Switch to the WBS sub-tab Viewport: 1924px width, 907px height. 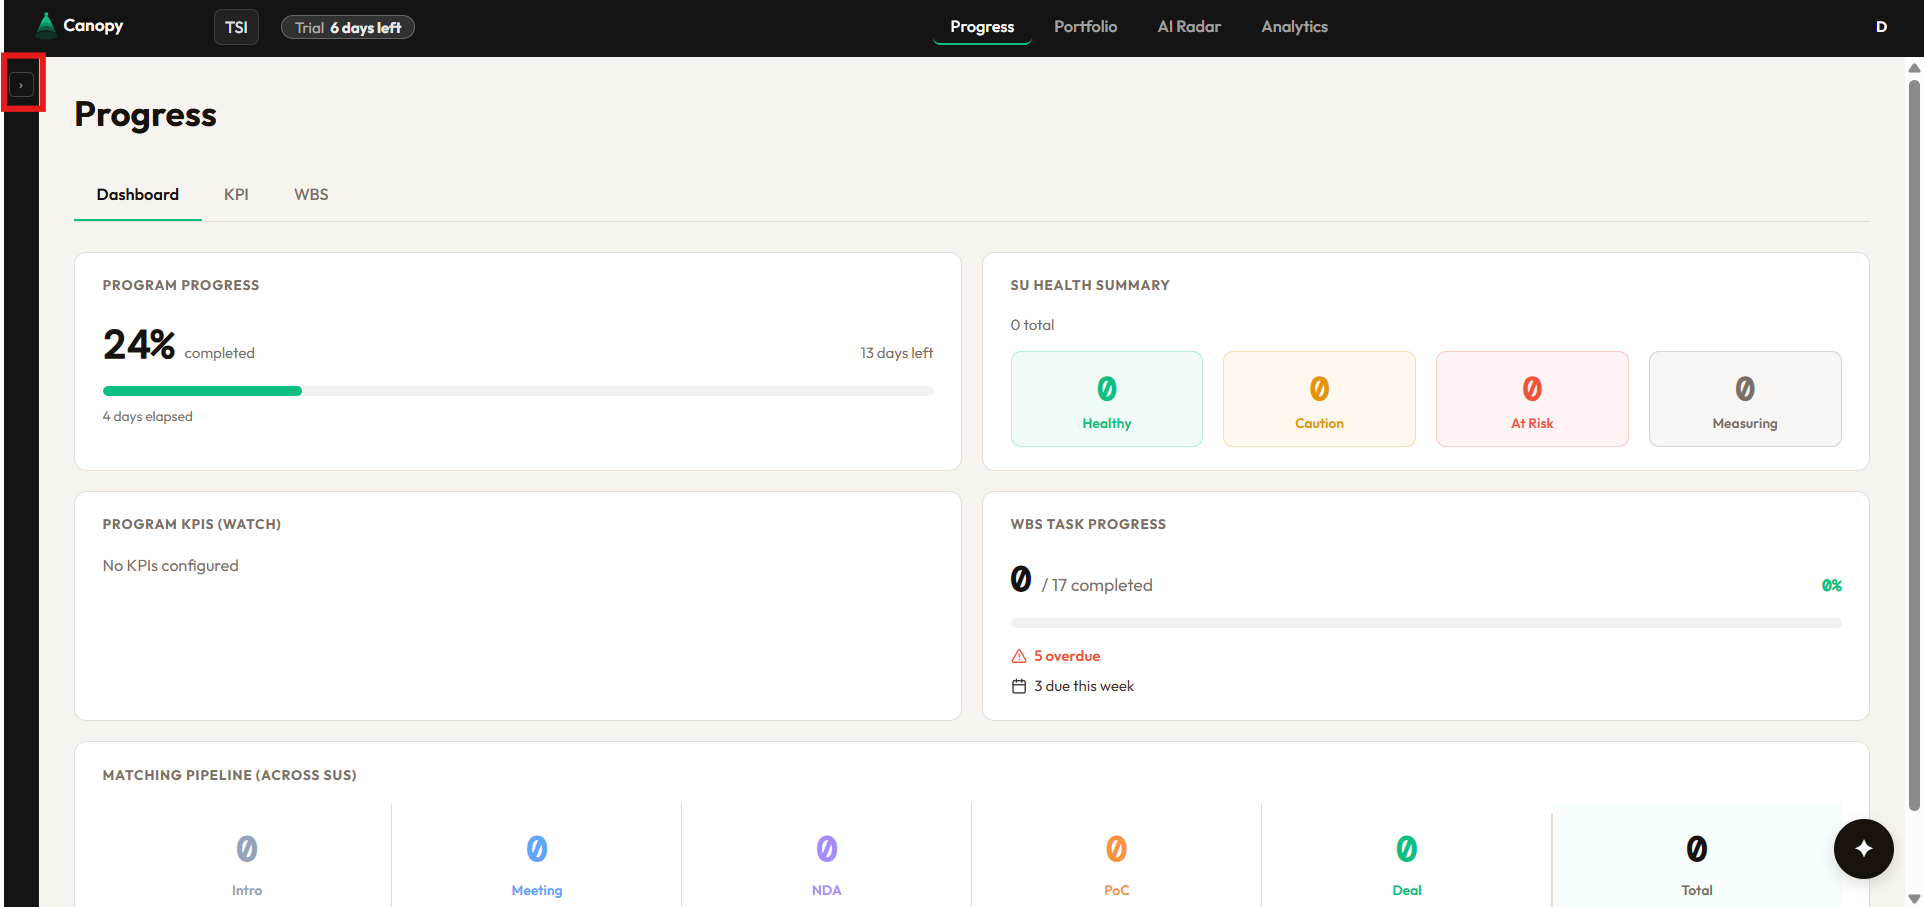click(311, 194)
